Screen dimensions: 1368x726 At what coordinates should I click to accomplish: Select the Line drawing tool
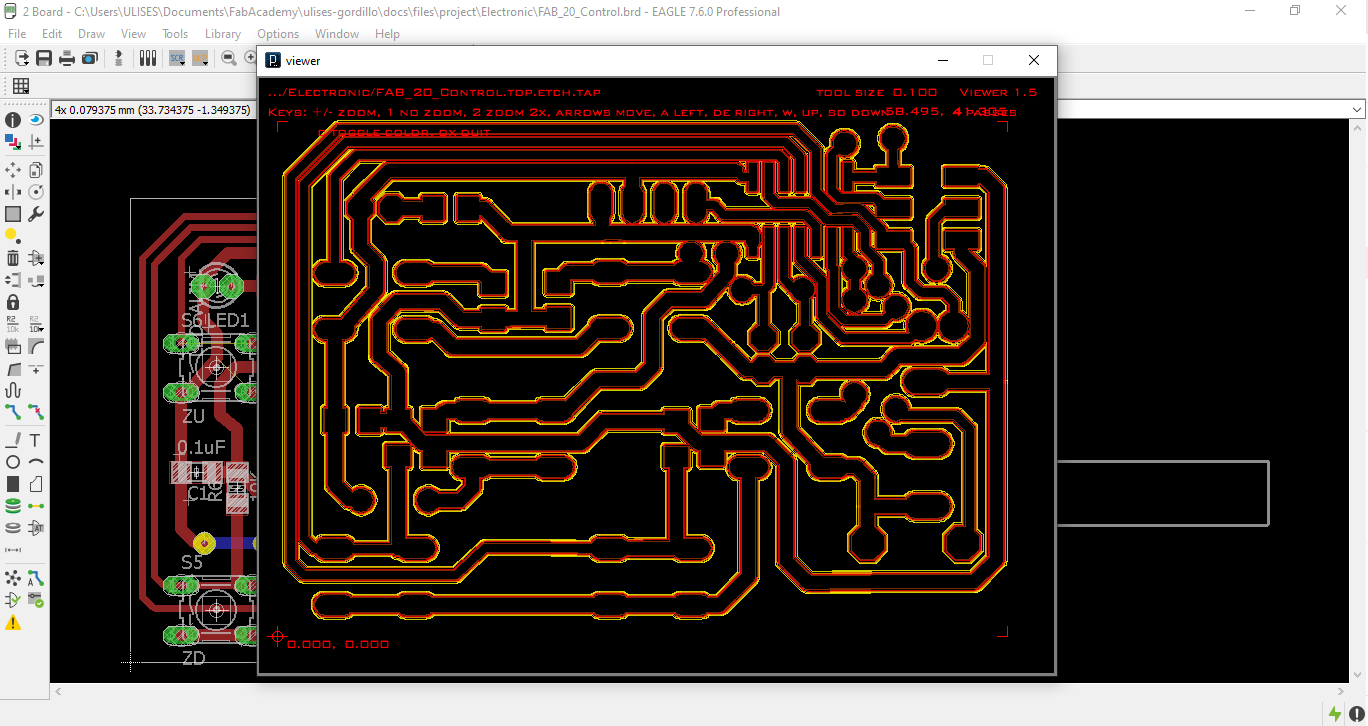point(13,440)
